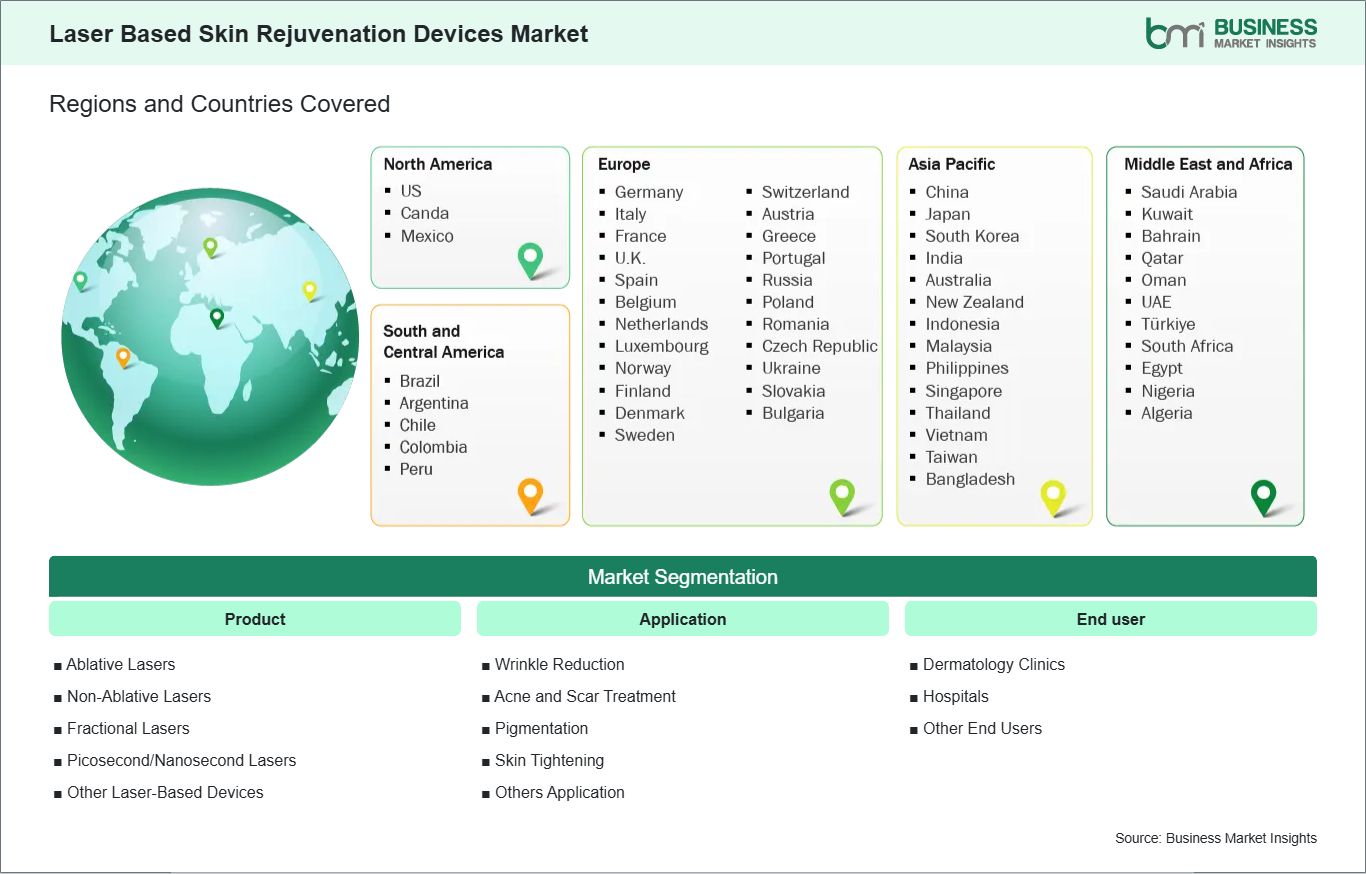
Task: Click the Market Segmentation banner
Action: pyautogui.click(x=683, y=577)
